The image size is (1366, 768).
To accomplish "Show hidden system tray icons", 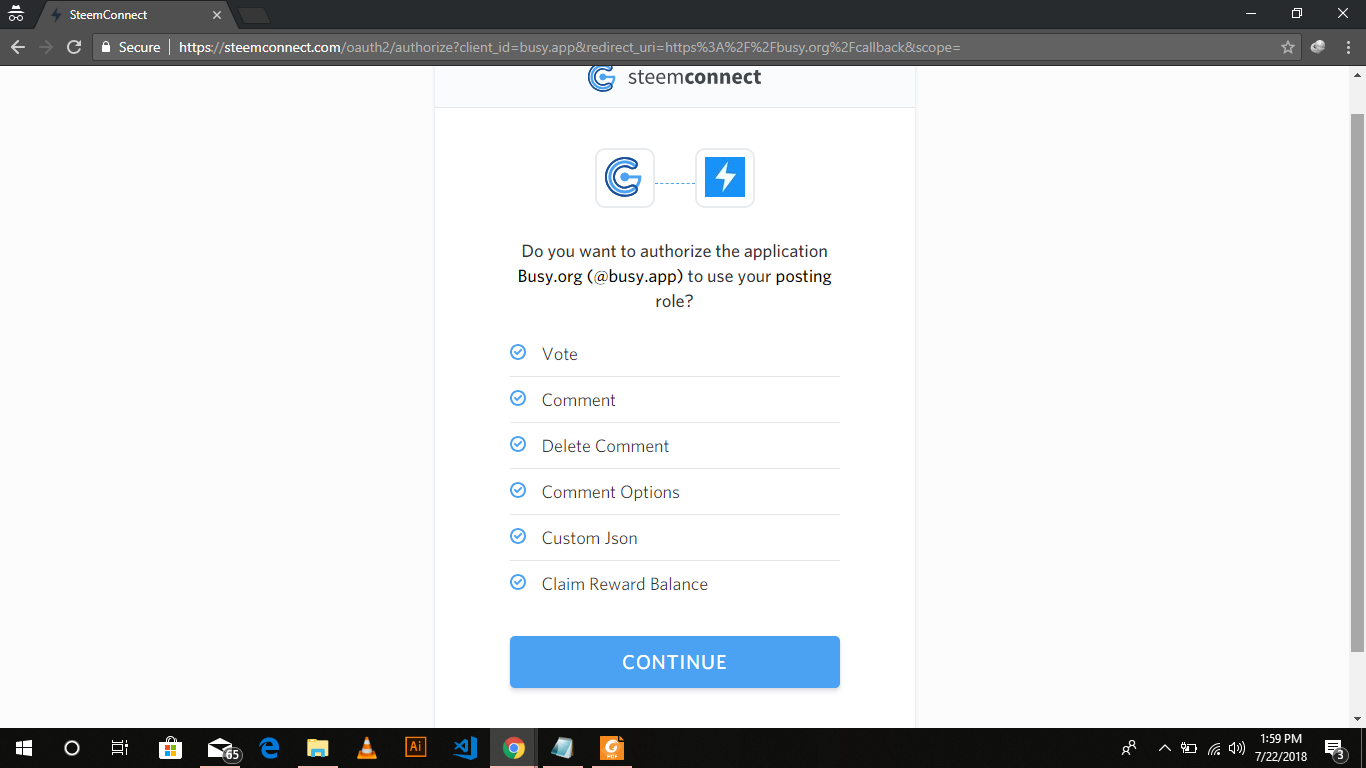I will (x=1164, y=748).
